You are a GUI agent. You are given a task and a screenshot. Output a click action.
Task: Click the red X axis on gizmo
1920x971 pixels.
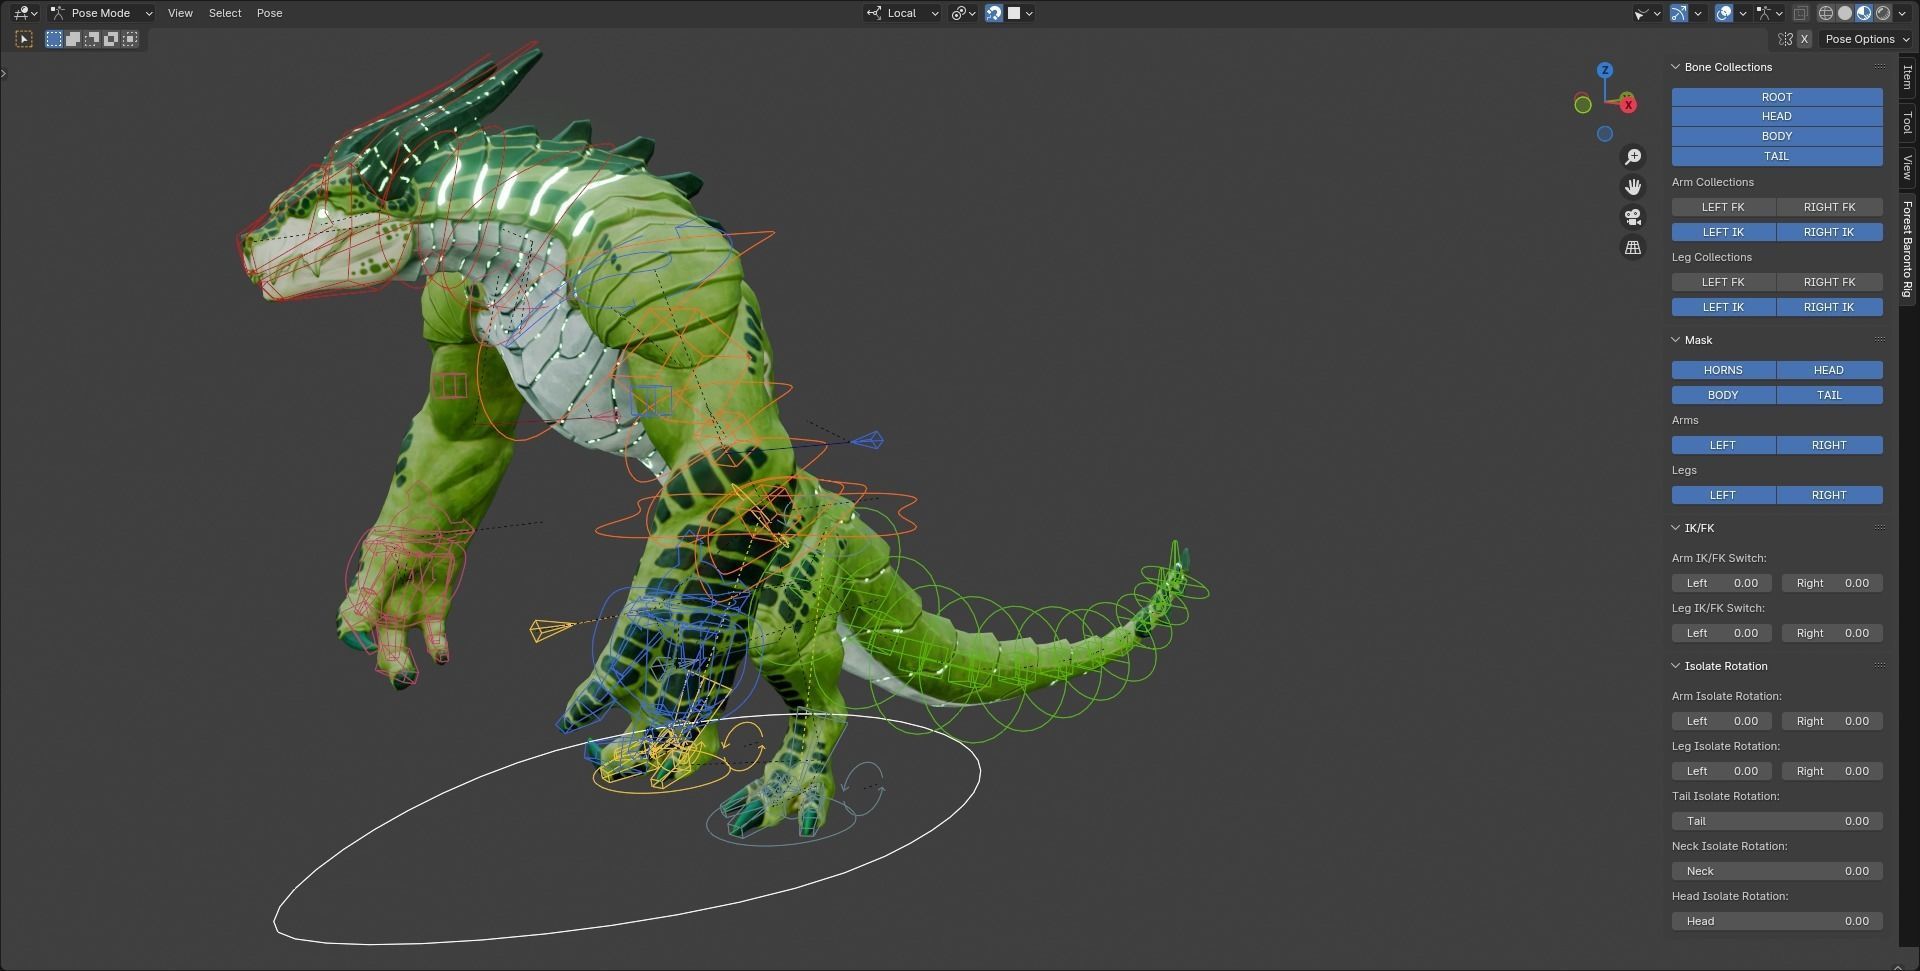1628,104
